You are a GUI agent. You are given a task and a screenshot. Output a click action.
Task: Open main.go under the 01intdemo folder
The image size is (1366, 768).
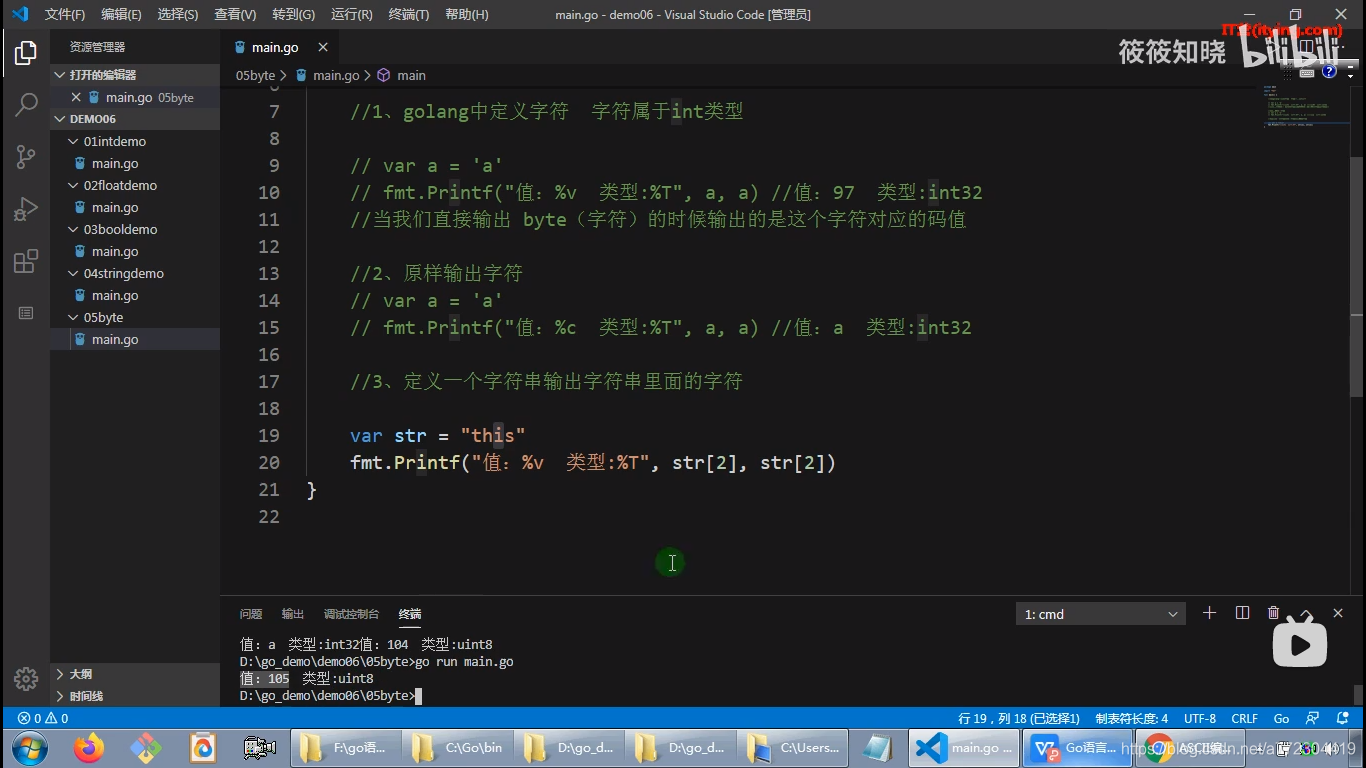coord(135,163)
